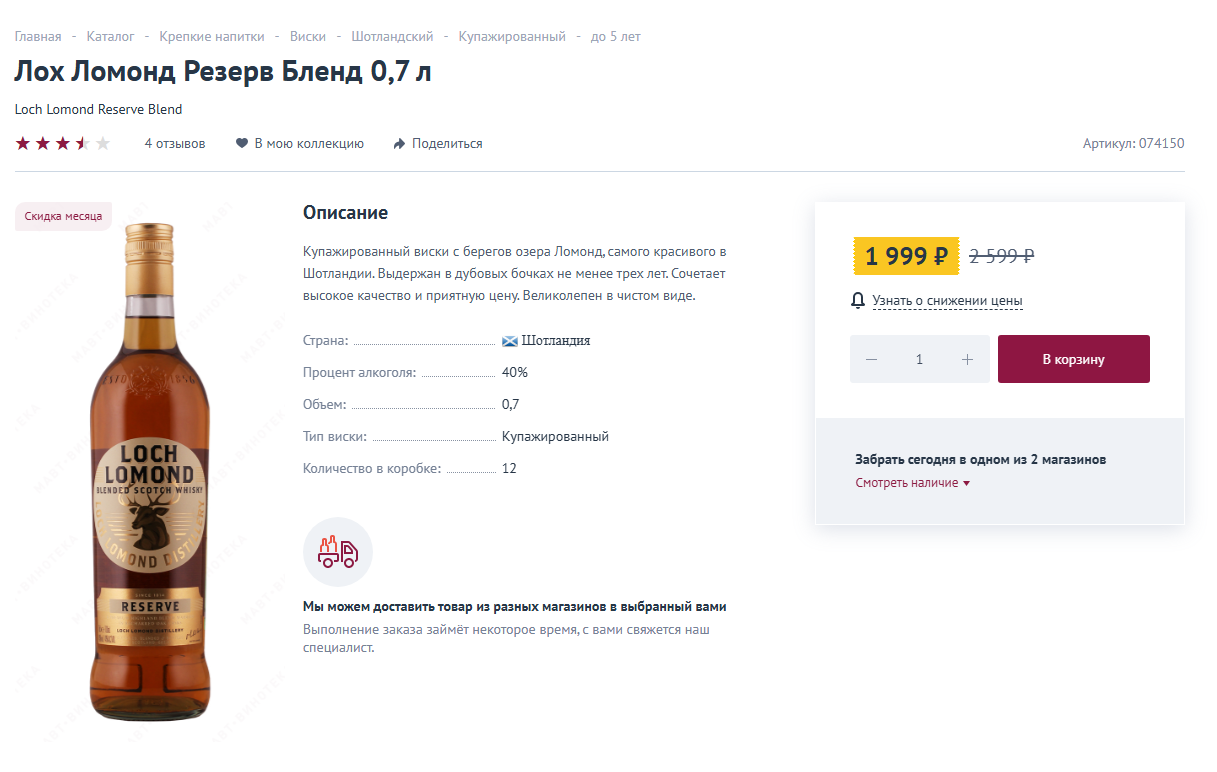The height and width of the screenshot is (772, 1217).
Task: Click the delivery truck icon
Action: [337, 551]
